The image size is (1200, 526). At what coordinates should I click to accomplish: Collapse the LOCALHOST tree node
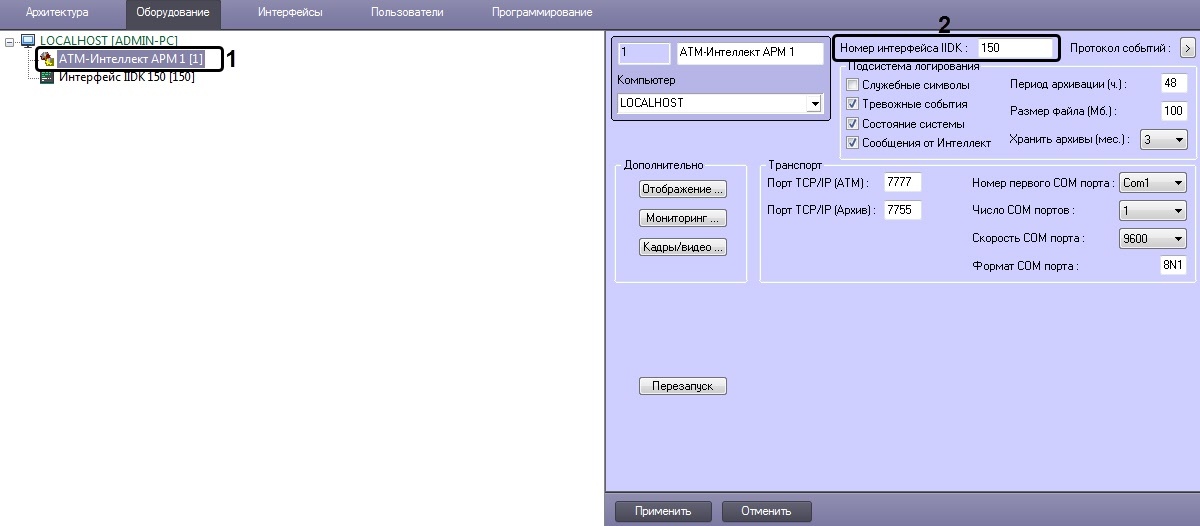10,41
